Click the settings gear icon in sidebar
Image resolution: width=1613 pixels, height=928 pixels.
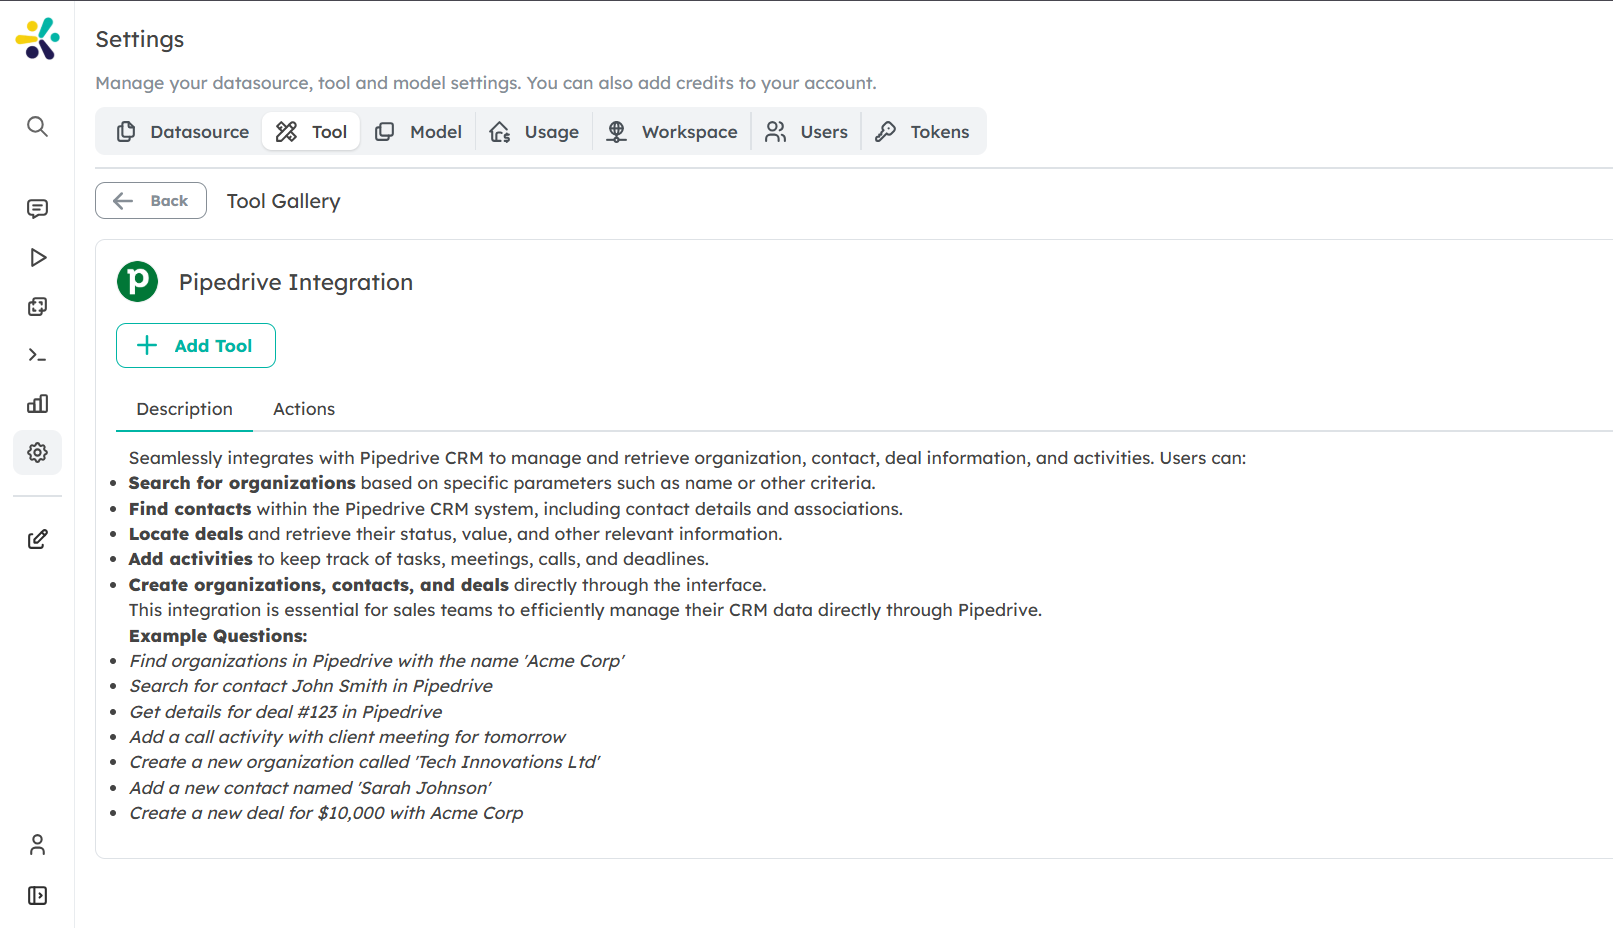(x=37, y=453)
